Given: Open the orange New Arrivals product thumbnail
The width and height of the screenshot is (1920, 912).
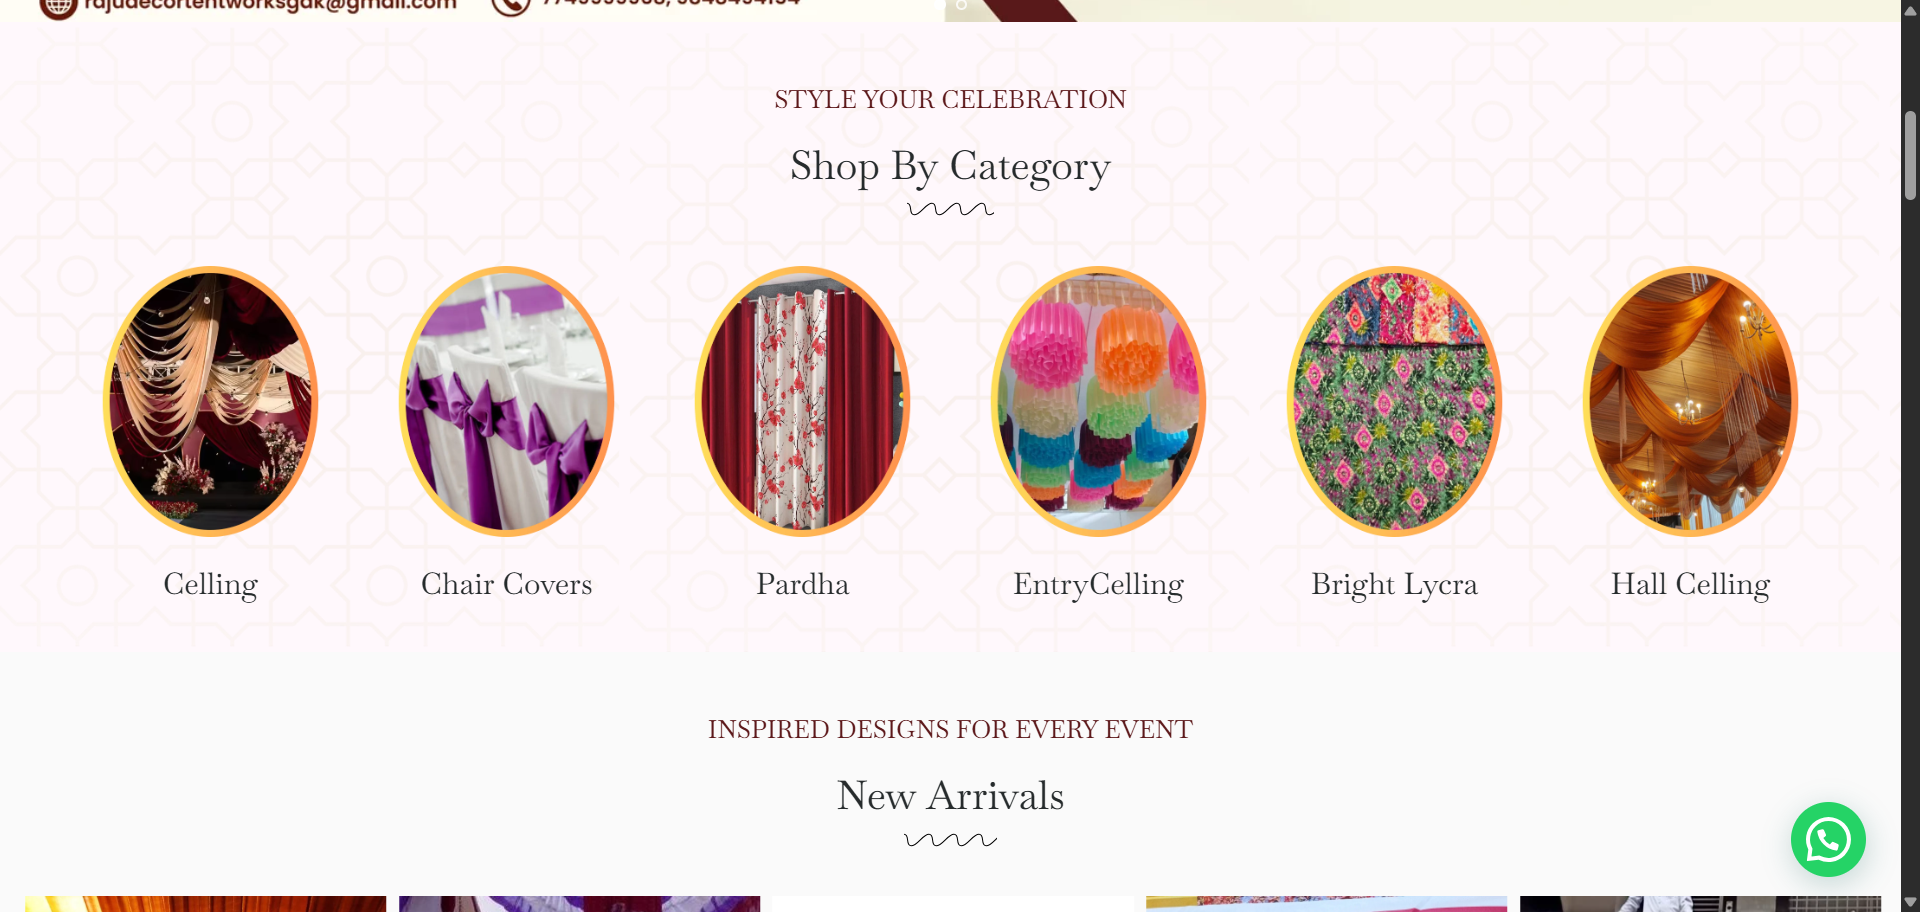Looking at the screenshot, I should tap(205, 903).
